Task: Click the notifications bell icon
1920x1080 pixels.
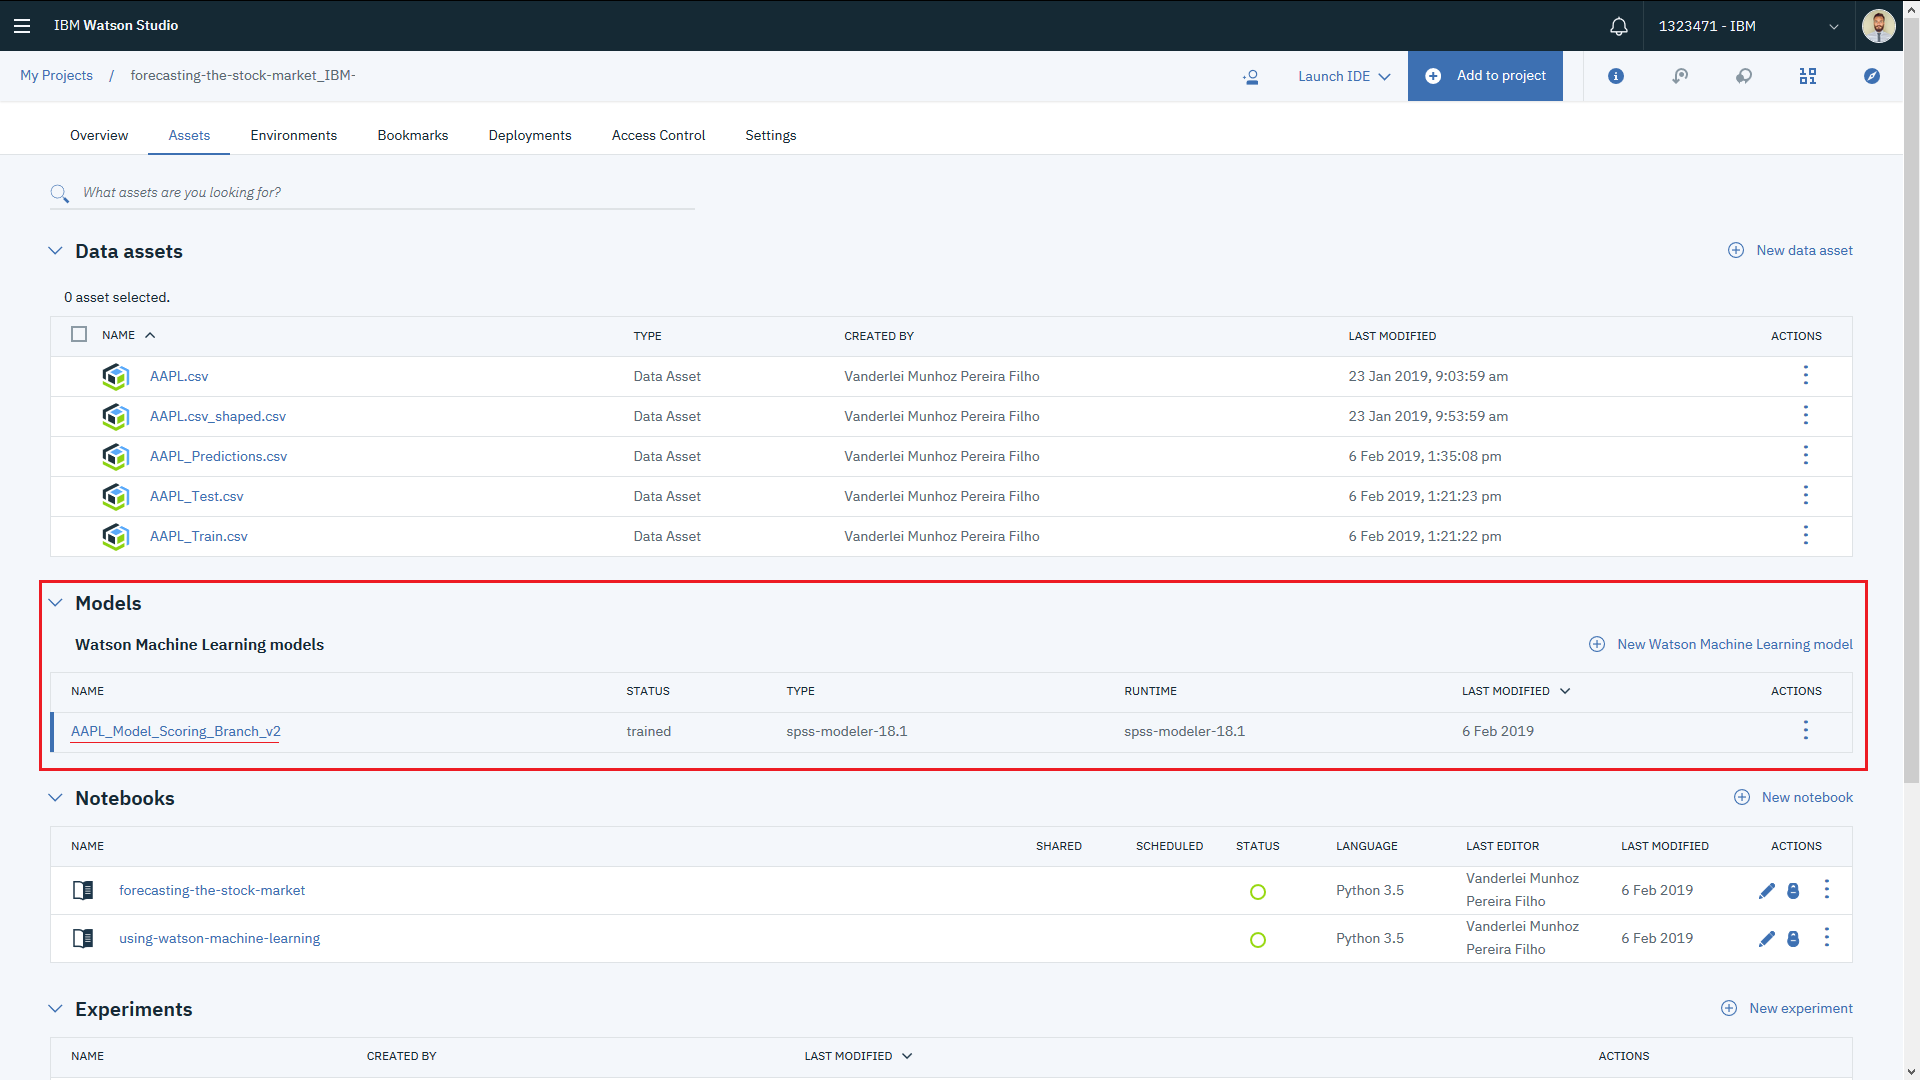Action: (1618, 26)
